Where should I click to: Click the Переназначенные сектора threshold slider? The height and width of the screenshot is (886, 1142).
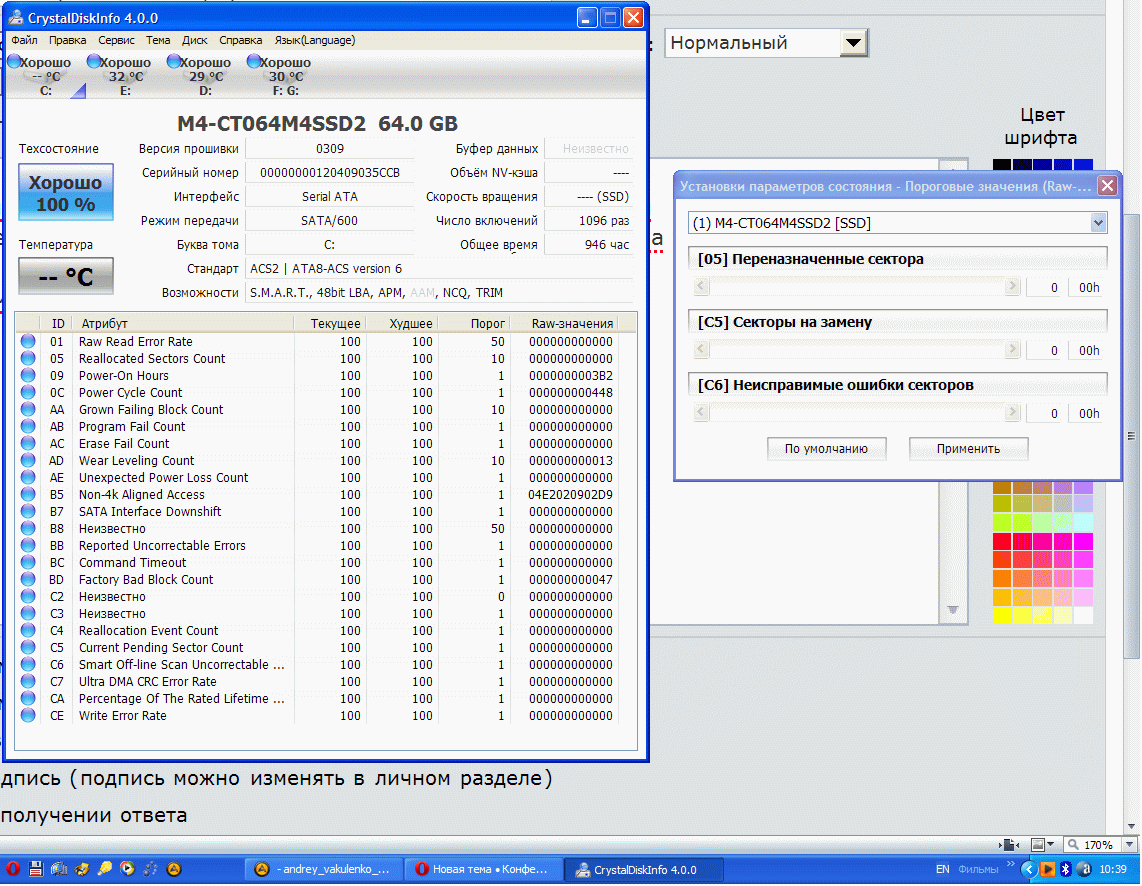855,288
